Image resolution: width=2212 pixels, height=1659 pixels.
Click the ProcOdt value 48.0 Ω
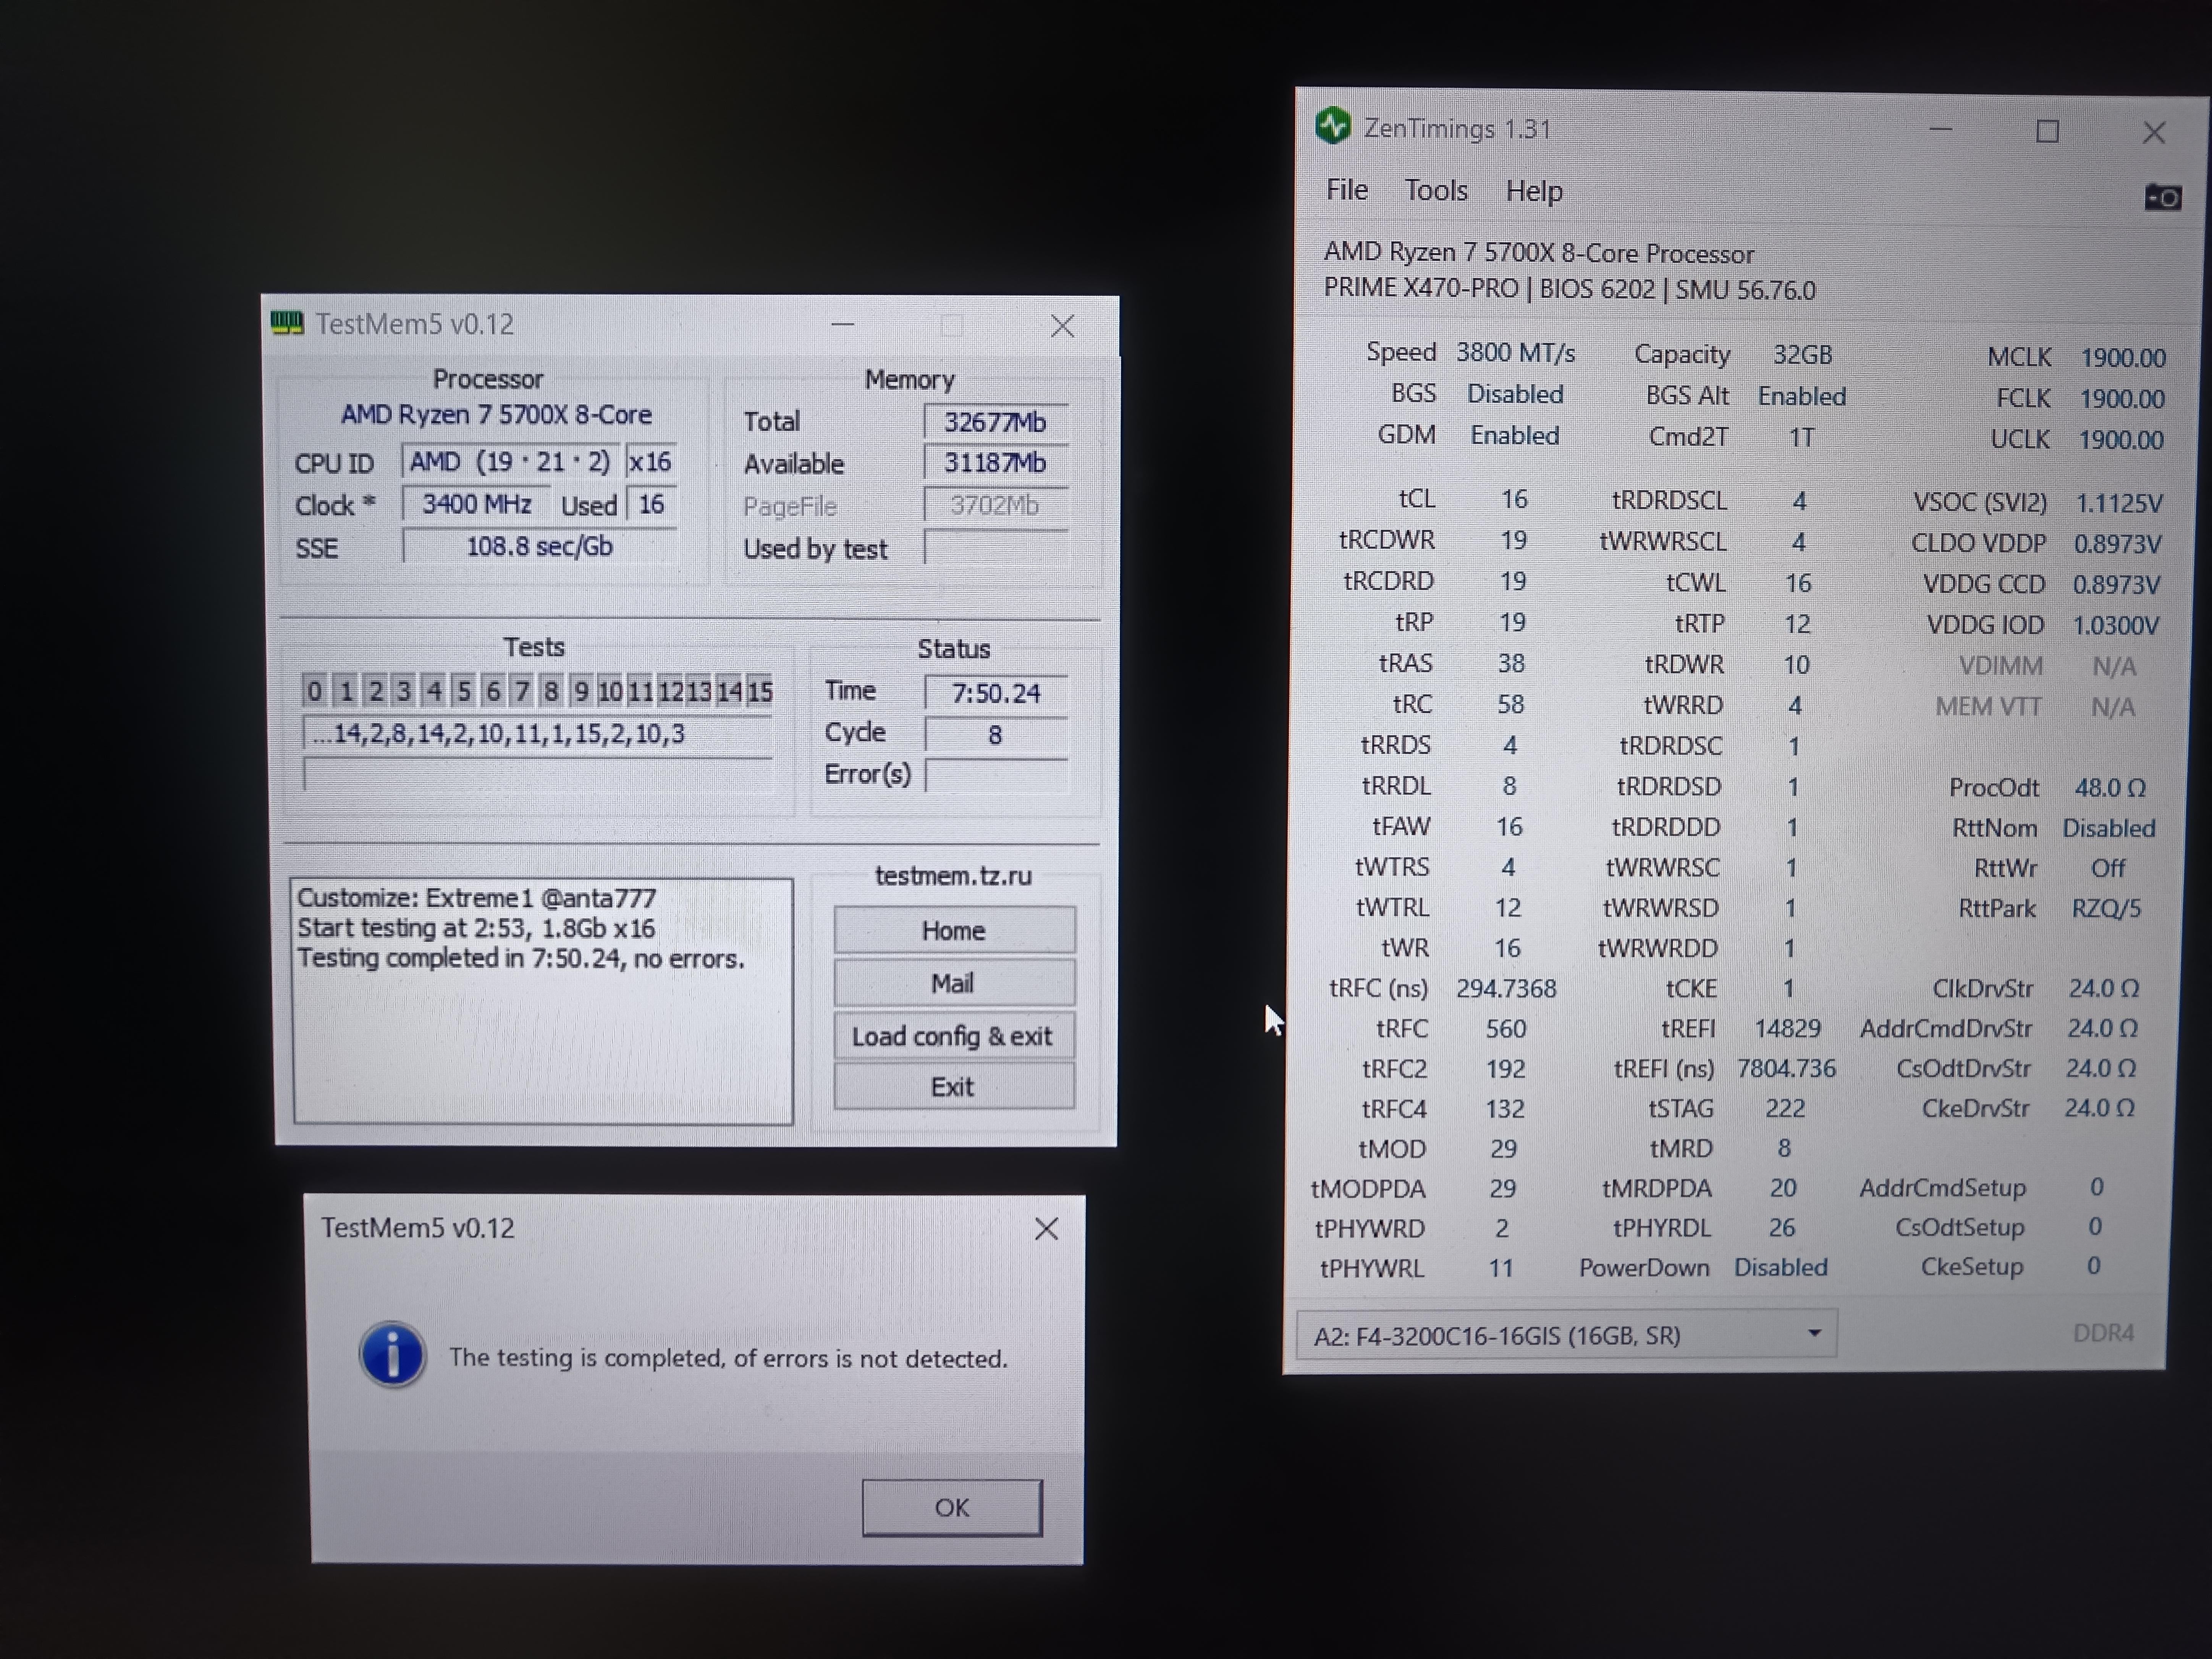(2110, 788)
